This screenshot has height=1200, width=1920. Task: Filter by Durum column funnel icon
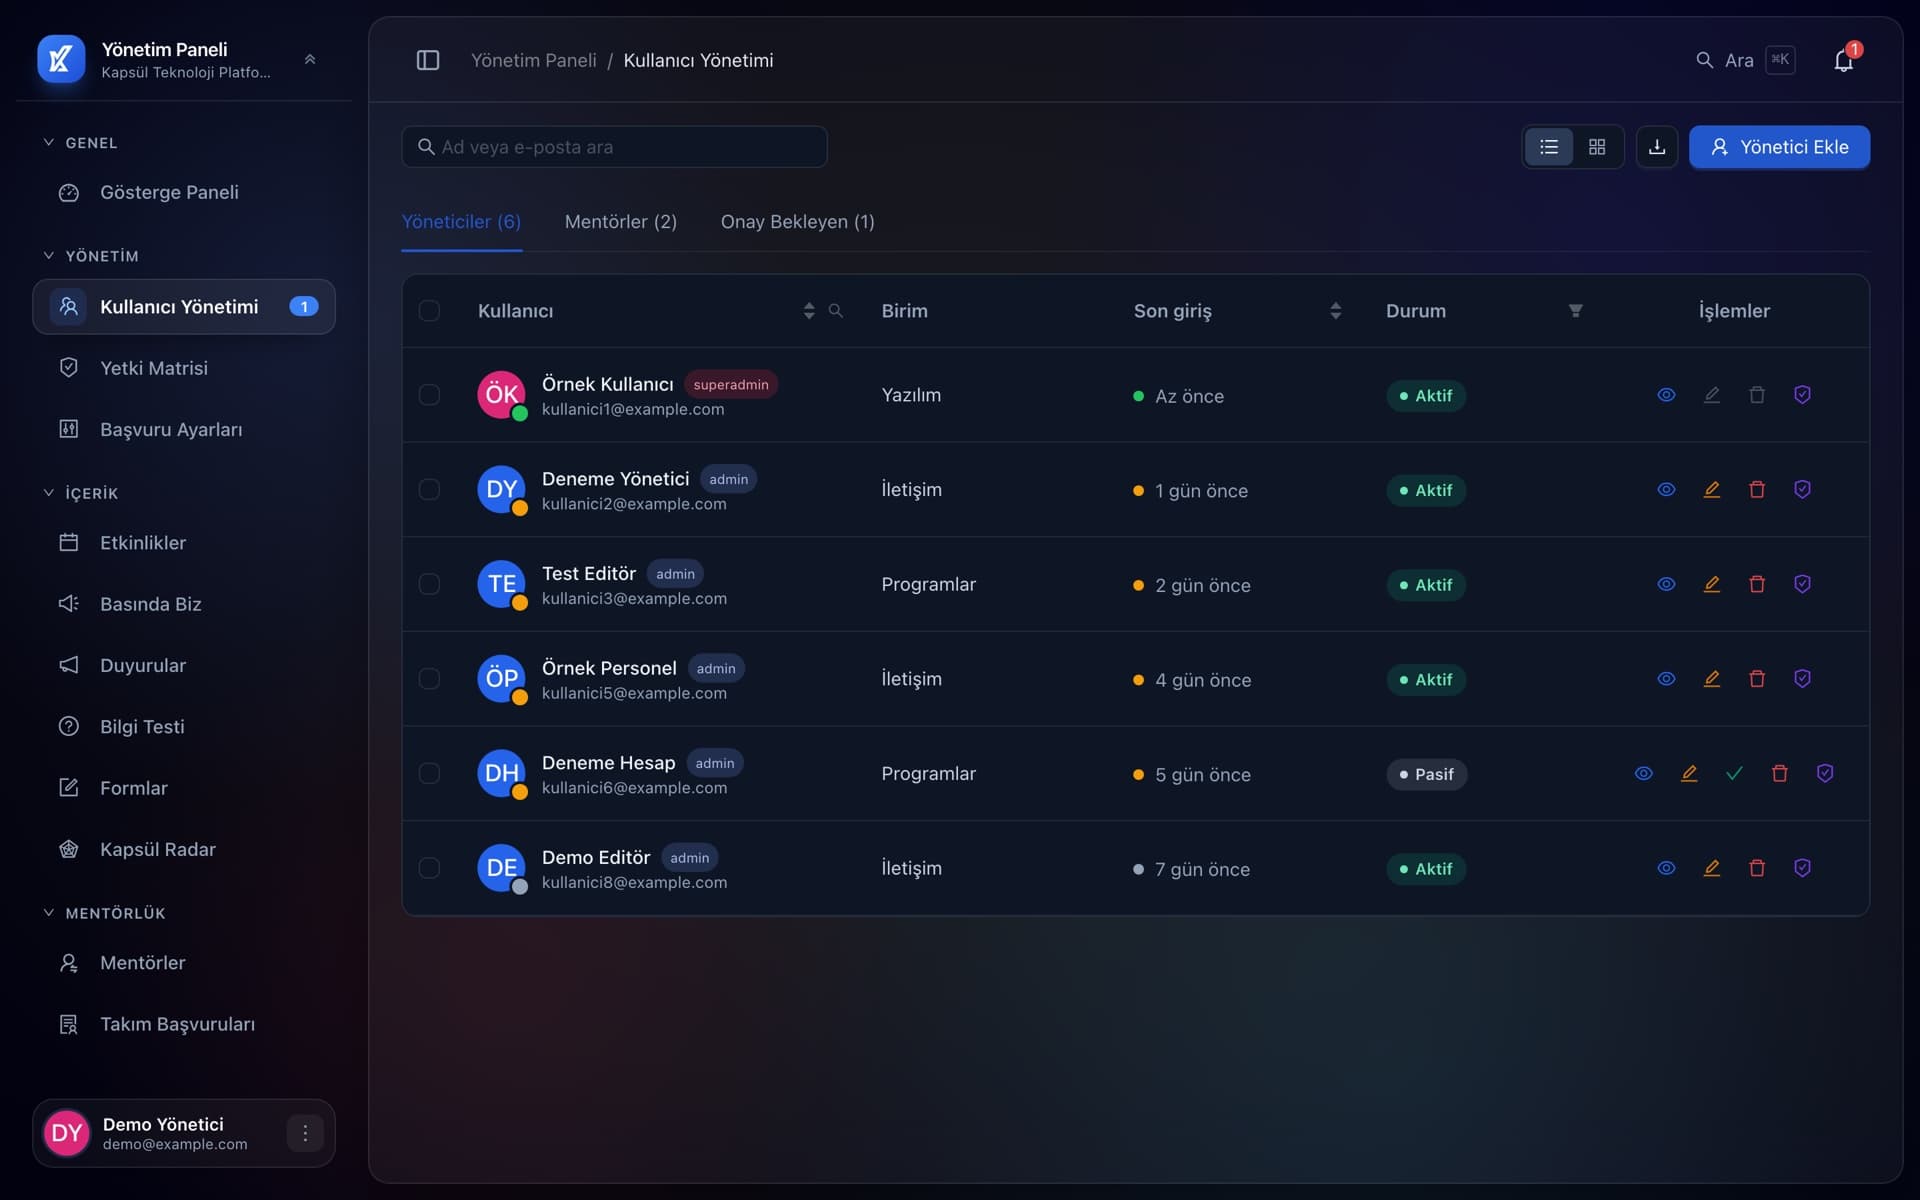1576,311
